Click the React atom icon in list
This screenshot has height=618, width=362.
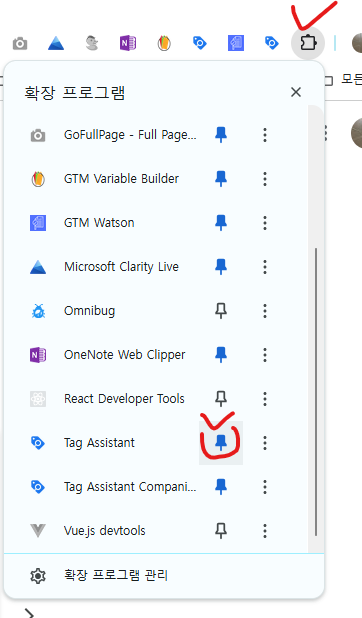pyautogui.click(x=38, y=399)
